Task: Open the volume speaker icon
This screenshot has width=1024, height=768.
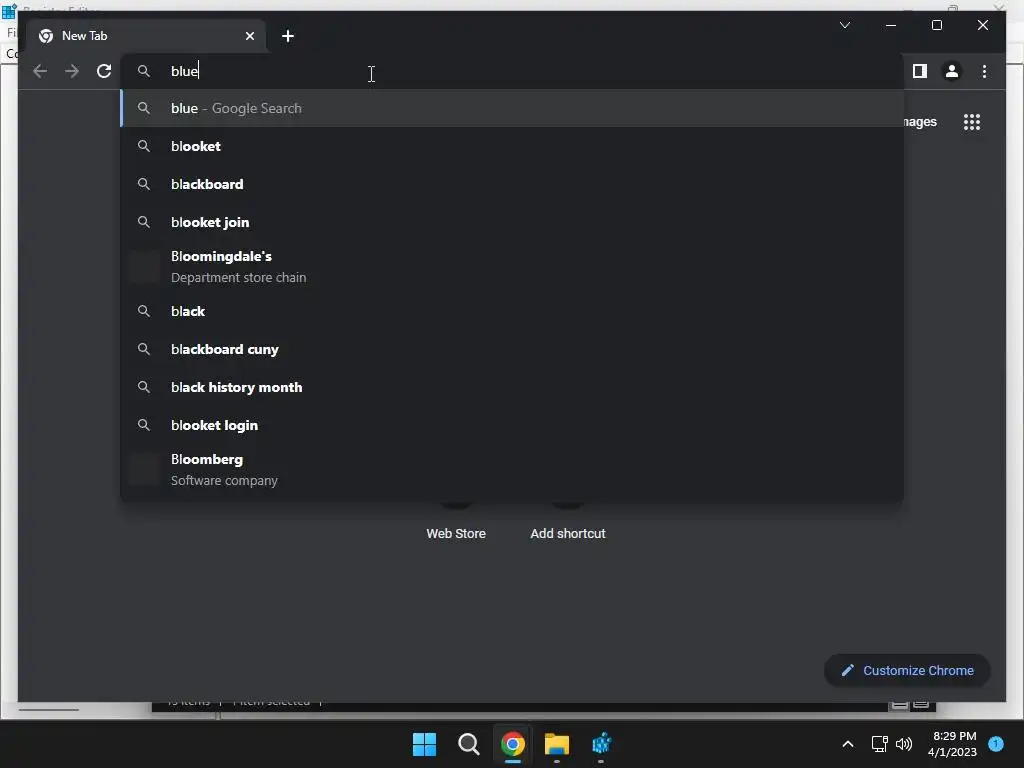Action: [904, 744]
